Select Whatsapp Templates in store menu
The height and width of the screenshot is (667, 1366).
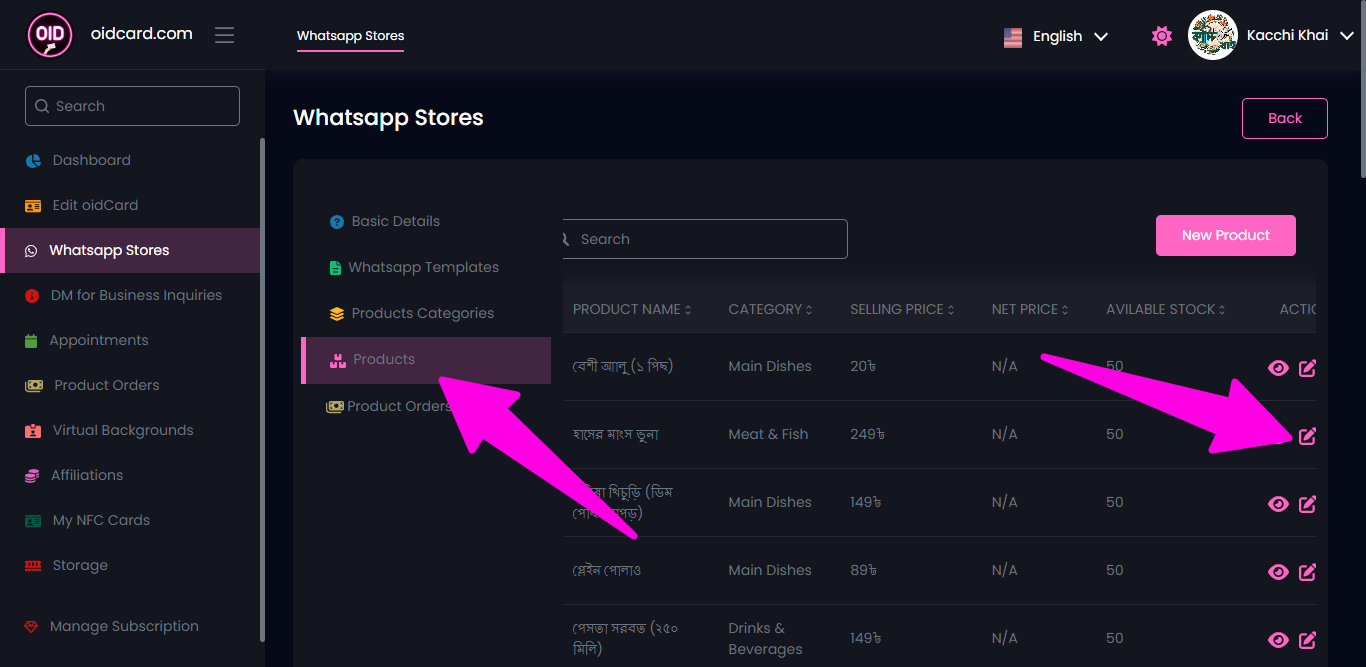[422, 267]
